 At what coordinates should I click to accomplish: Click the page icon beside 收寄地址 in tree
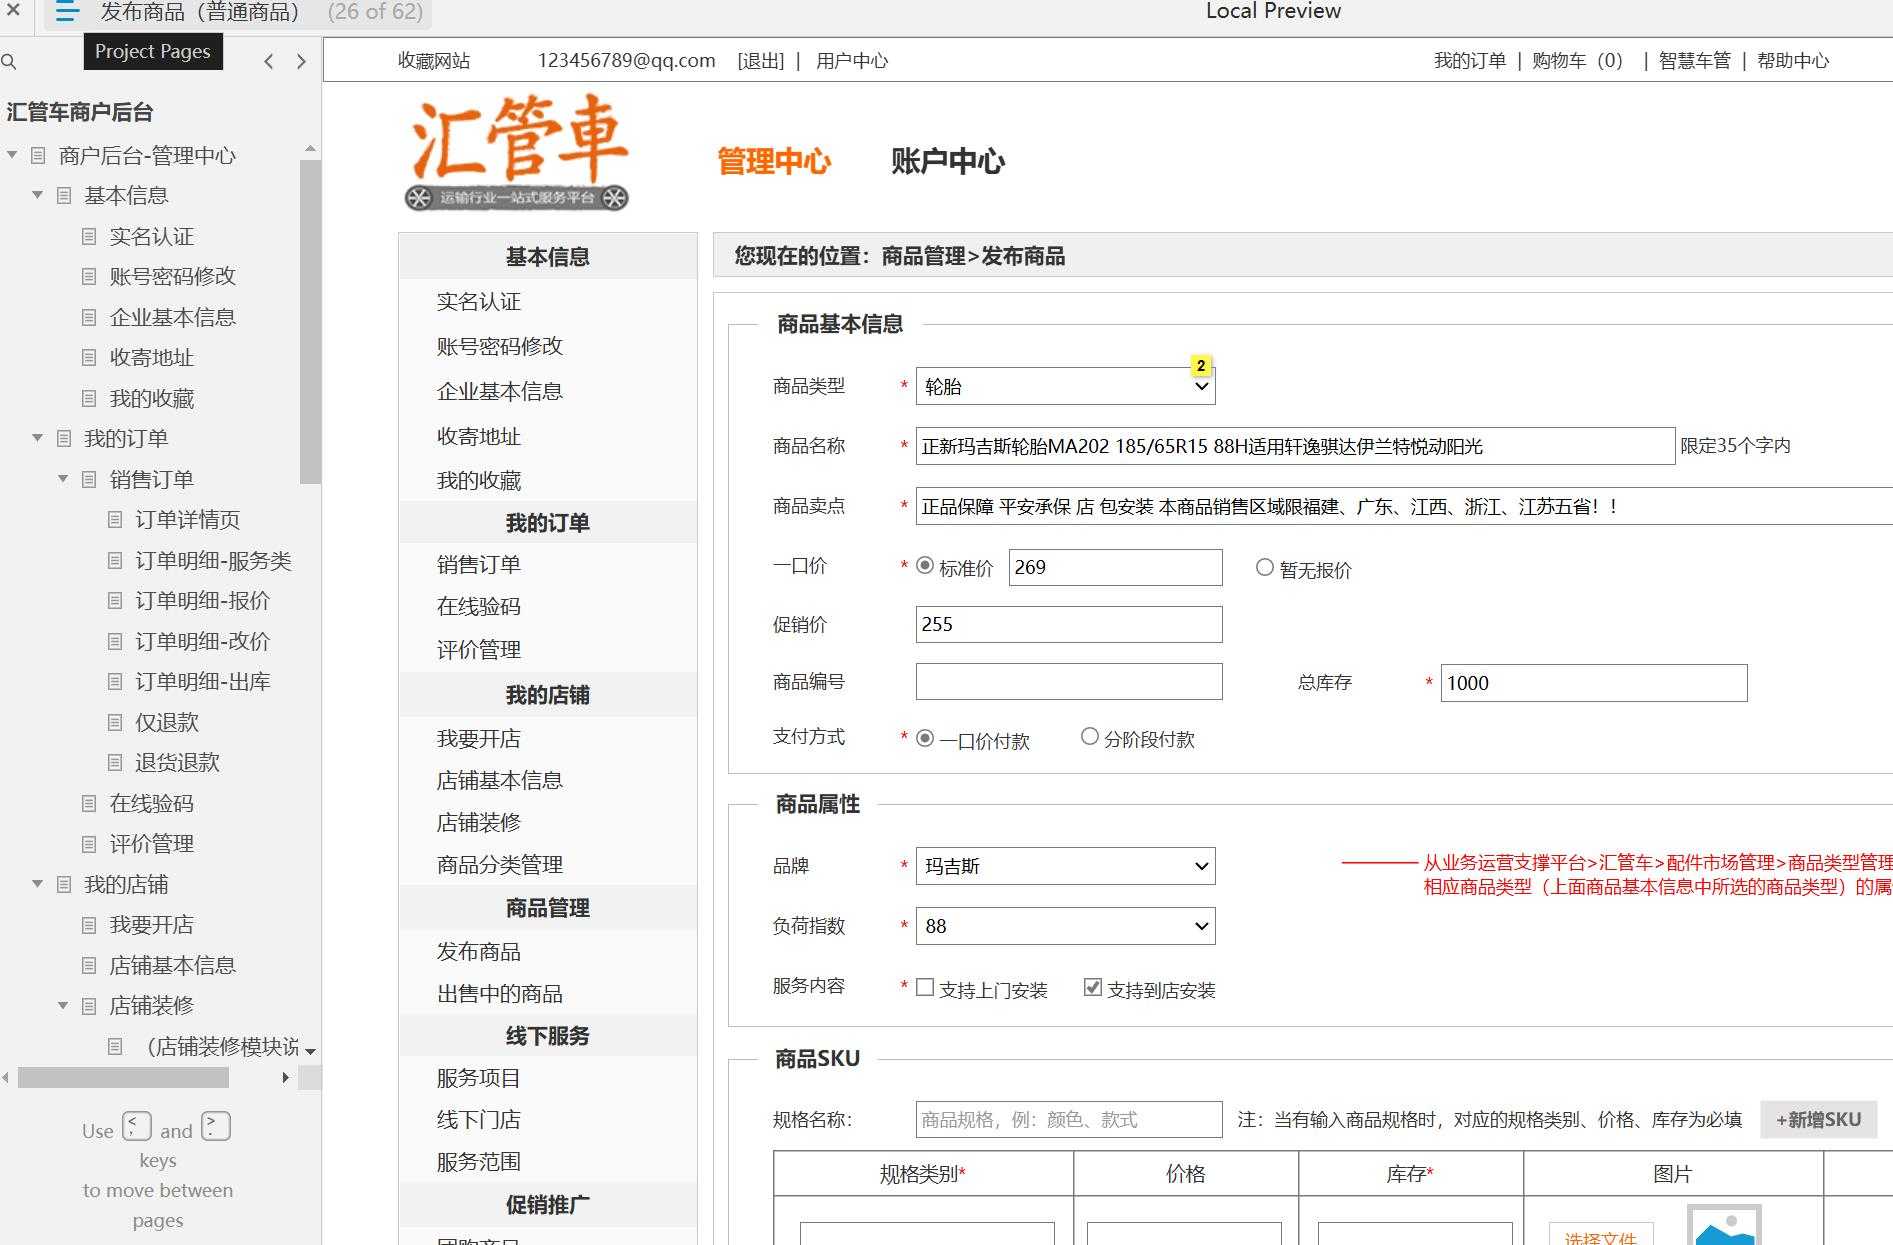click(89, 358)
